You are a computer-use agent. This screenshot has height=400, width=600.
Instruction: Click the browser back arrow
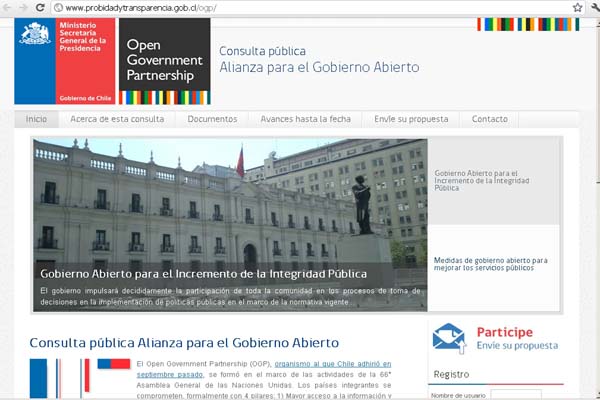8,7
